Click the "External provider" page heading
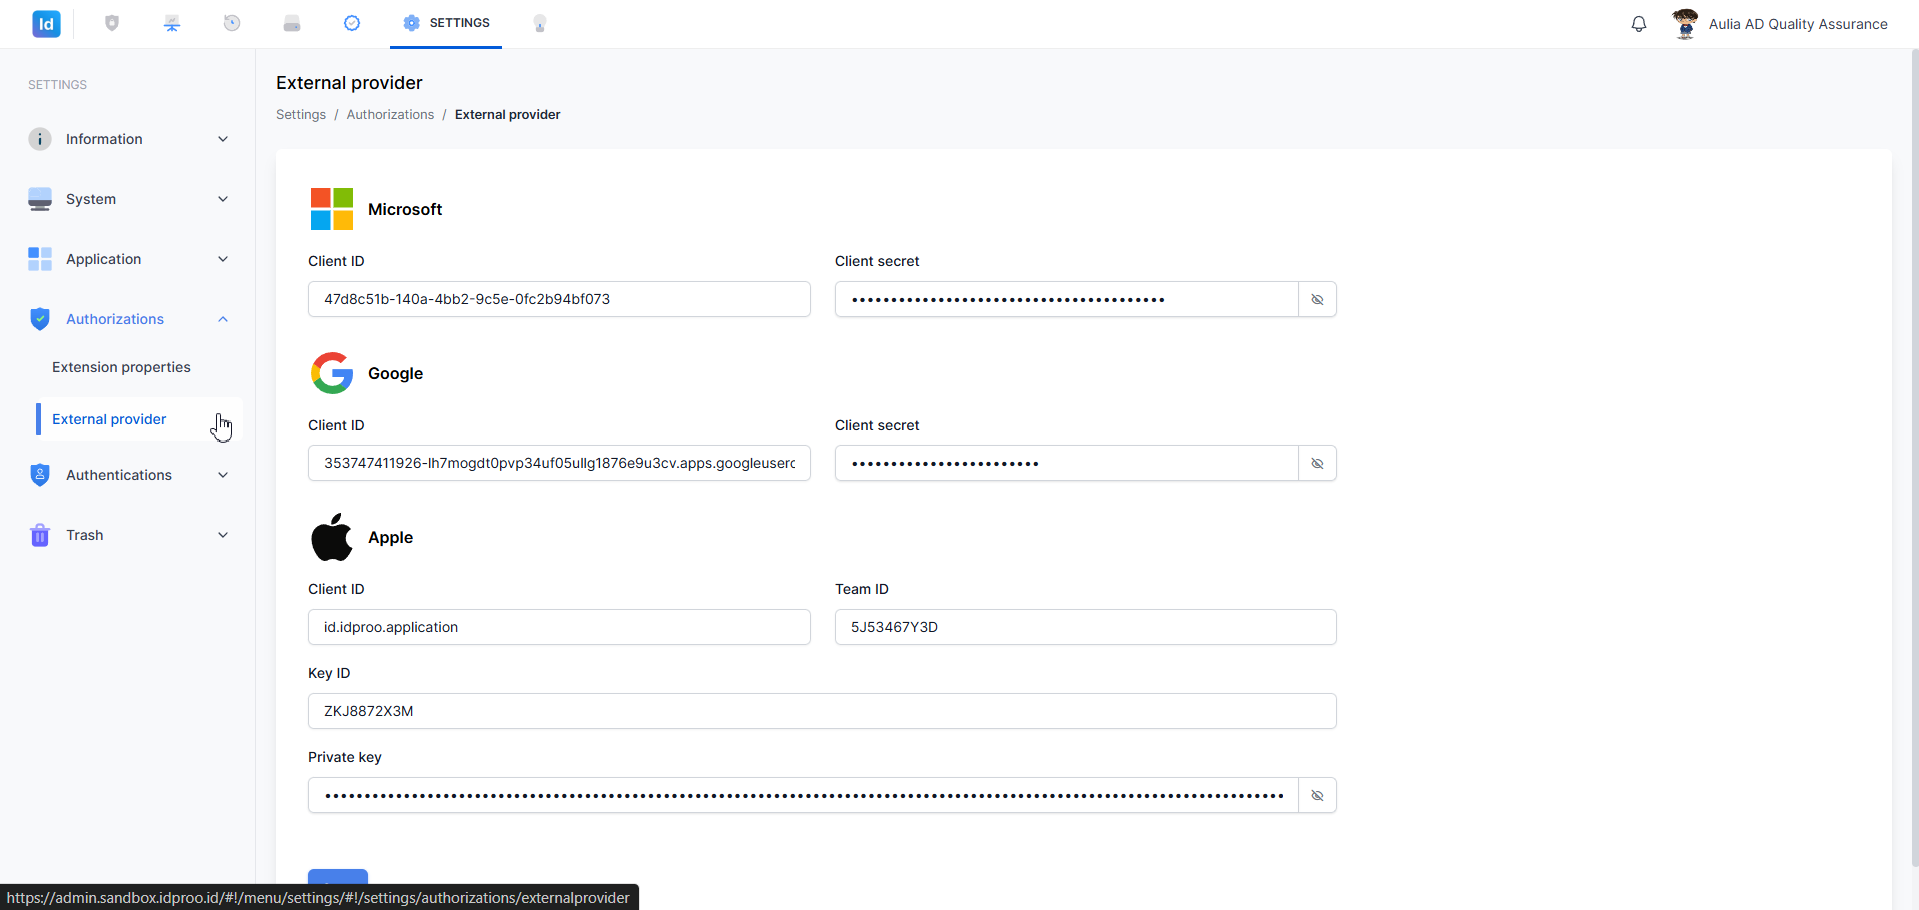The width and height of the screenshot is (1919, 910). tap(349, 83)
